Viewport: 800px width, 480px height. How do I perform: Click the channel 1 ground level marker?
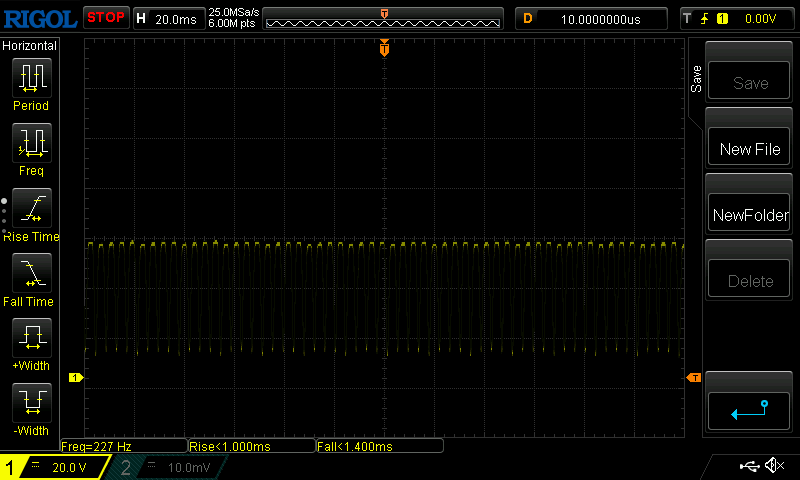(76, 377)
